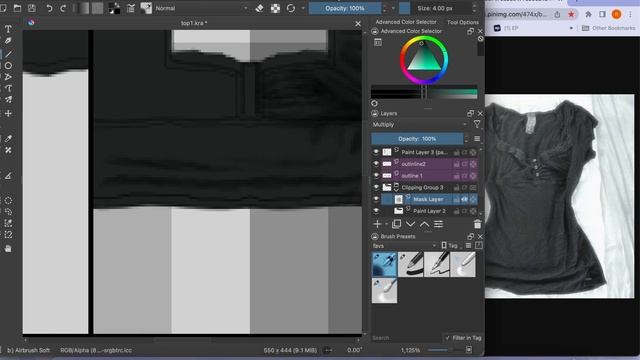Select the Move tool

click(x=8, y=113)
